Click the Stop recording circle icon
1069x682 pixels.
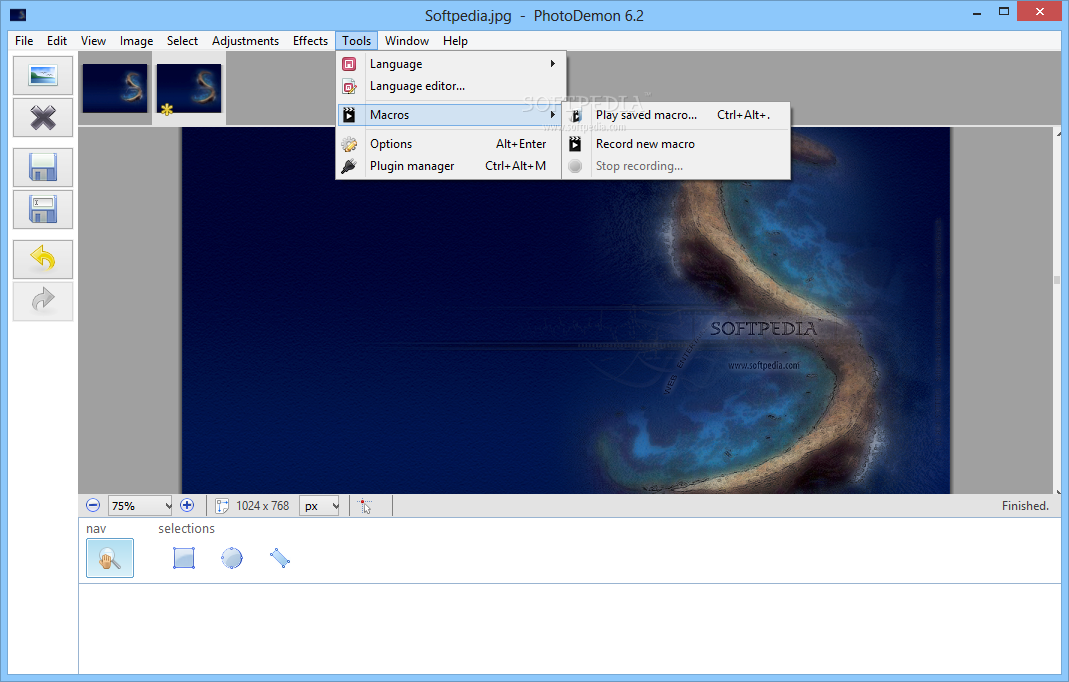[575, 166]
